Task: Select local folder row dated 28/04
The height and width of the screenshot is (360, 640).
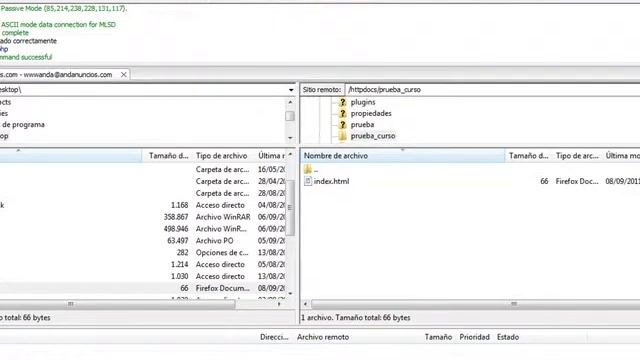Action: click(x=143, y=181)
